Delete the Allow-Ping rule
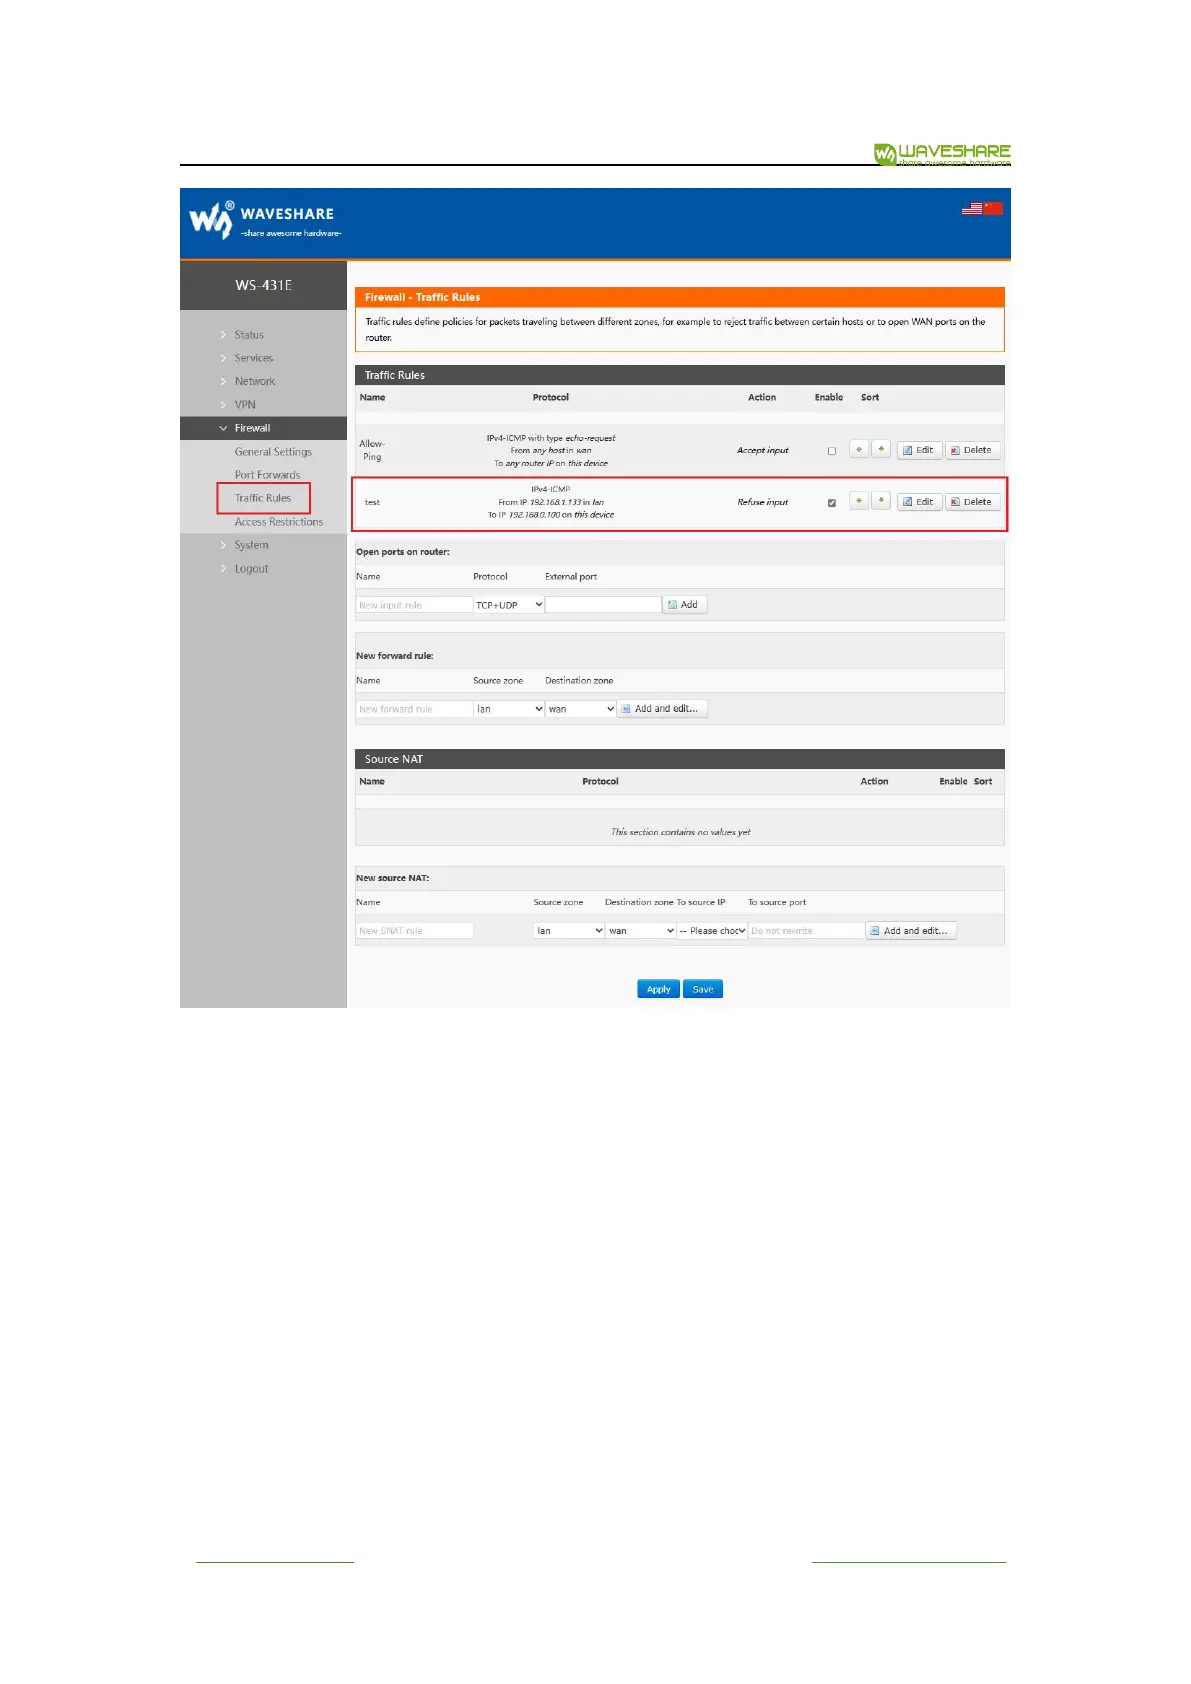This screenshot has width=1191, height=1684. coord(973,450)
